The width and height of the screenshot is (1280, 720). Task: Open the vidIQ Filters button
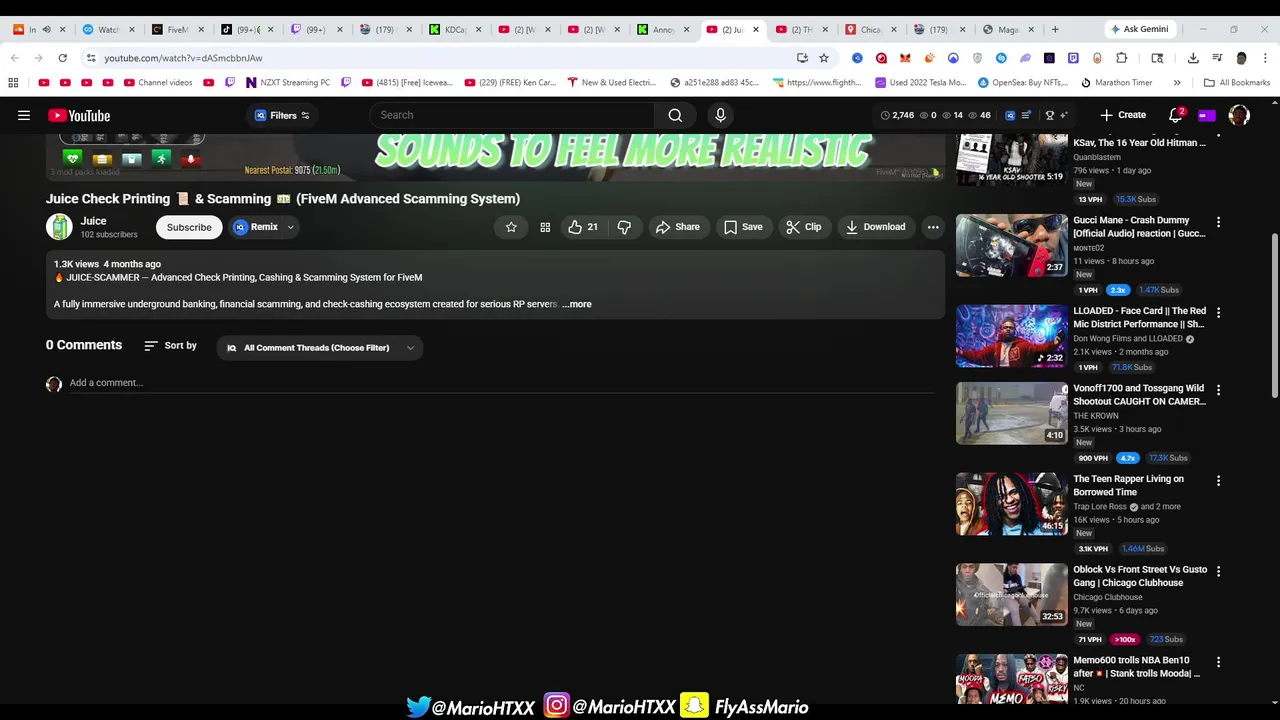(x=282, y=115)
